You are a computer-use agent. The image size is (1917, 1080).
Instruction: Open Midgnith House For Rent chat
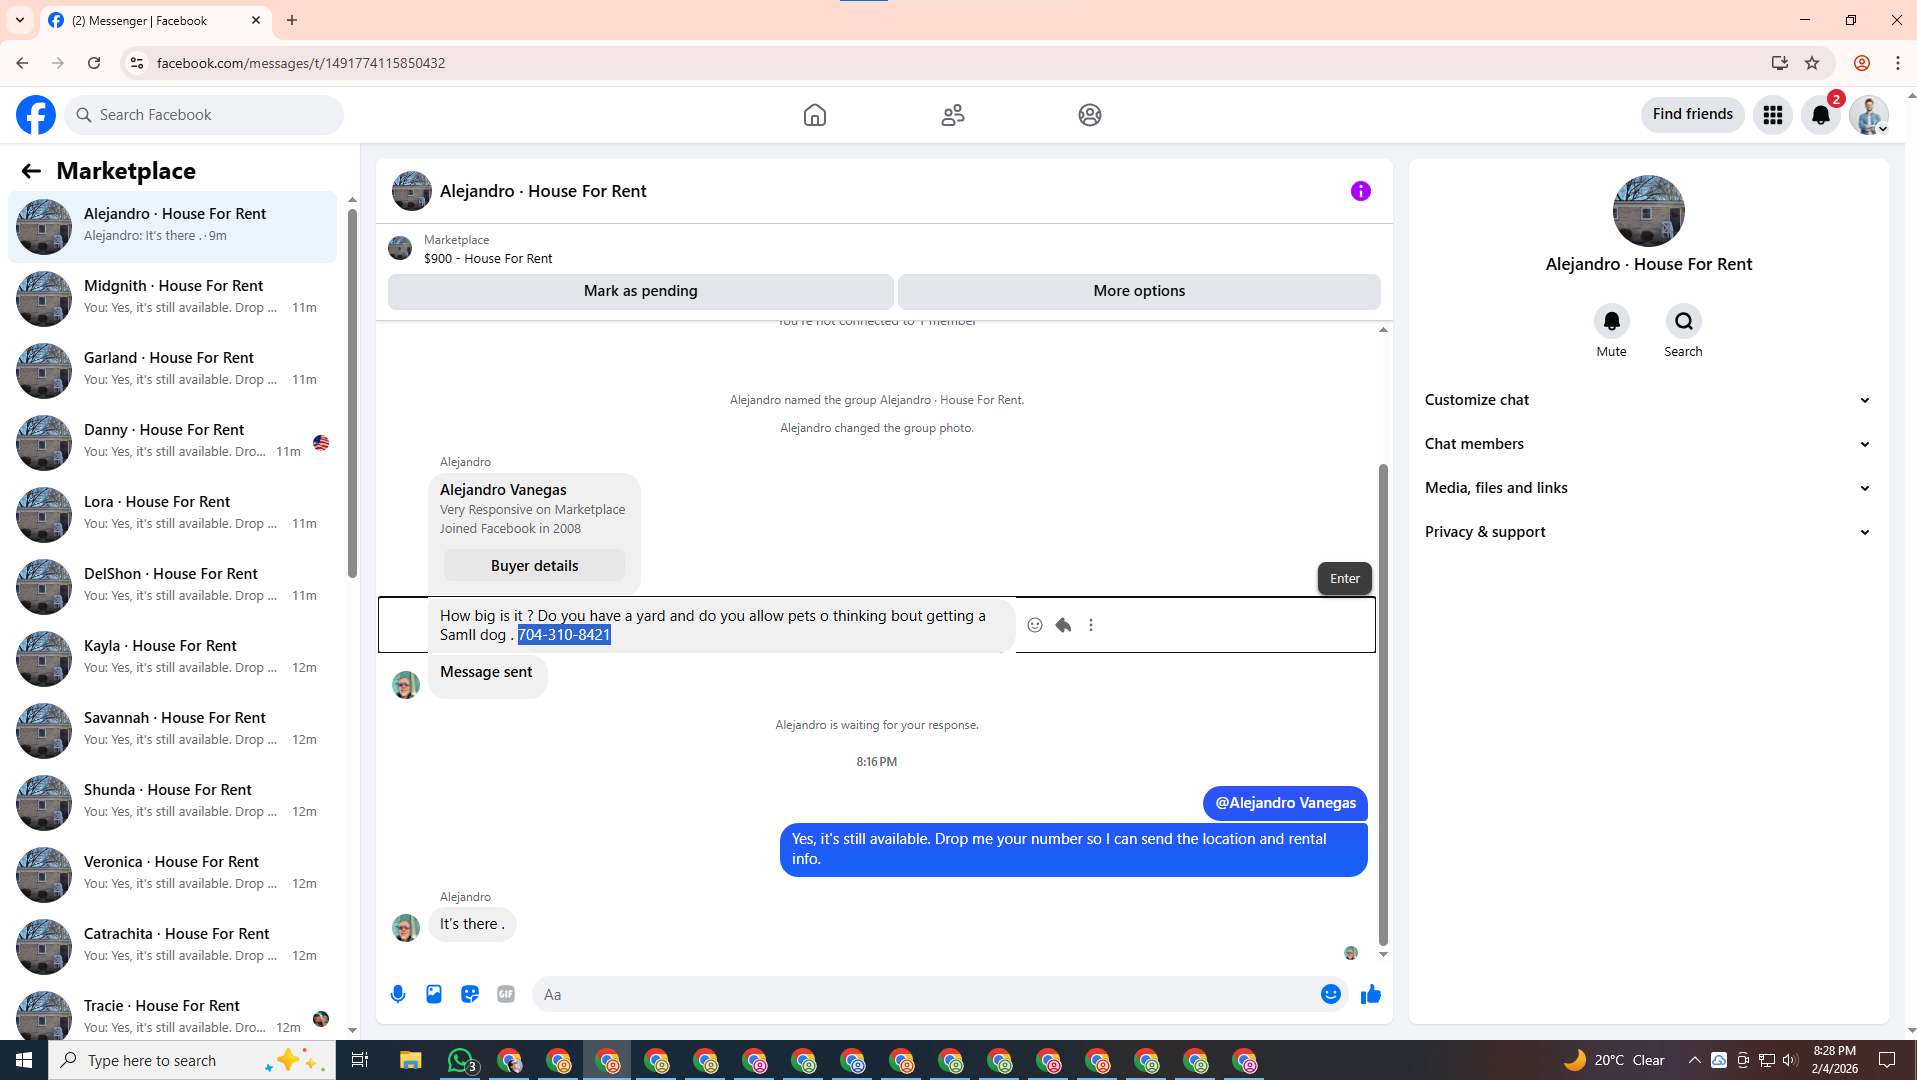point(172,298)
